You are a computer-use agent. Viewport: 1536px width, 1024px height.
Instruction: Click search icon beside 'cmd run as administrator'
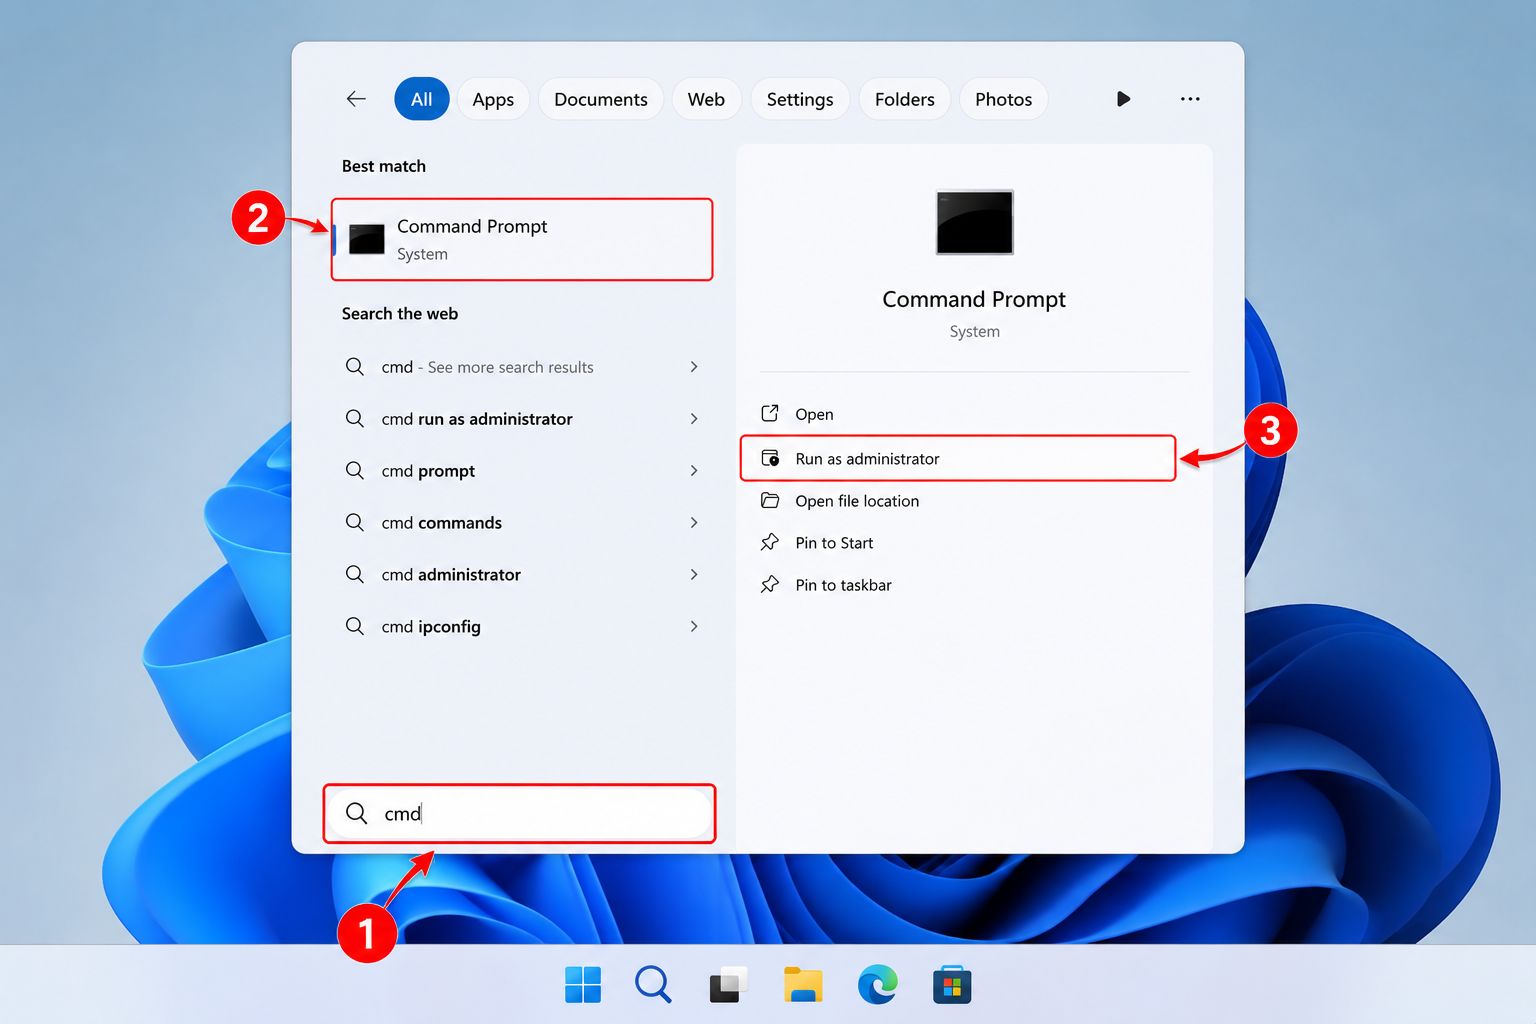[354, 418]
